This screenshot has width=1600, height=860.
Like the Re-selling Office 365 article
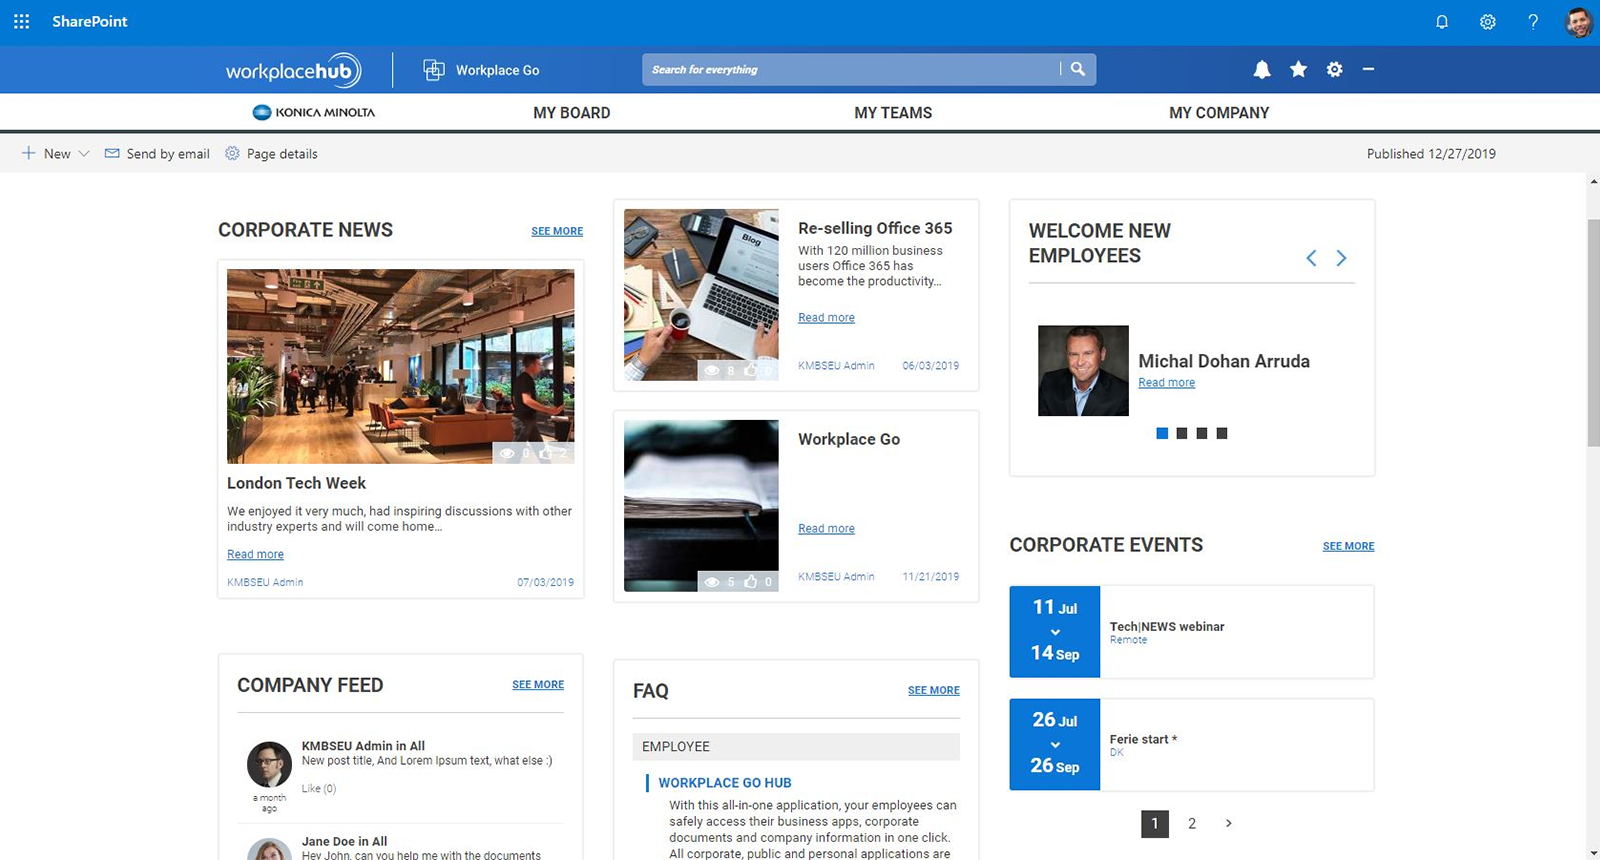[751, 370]
